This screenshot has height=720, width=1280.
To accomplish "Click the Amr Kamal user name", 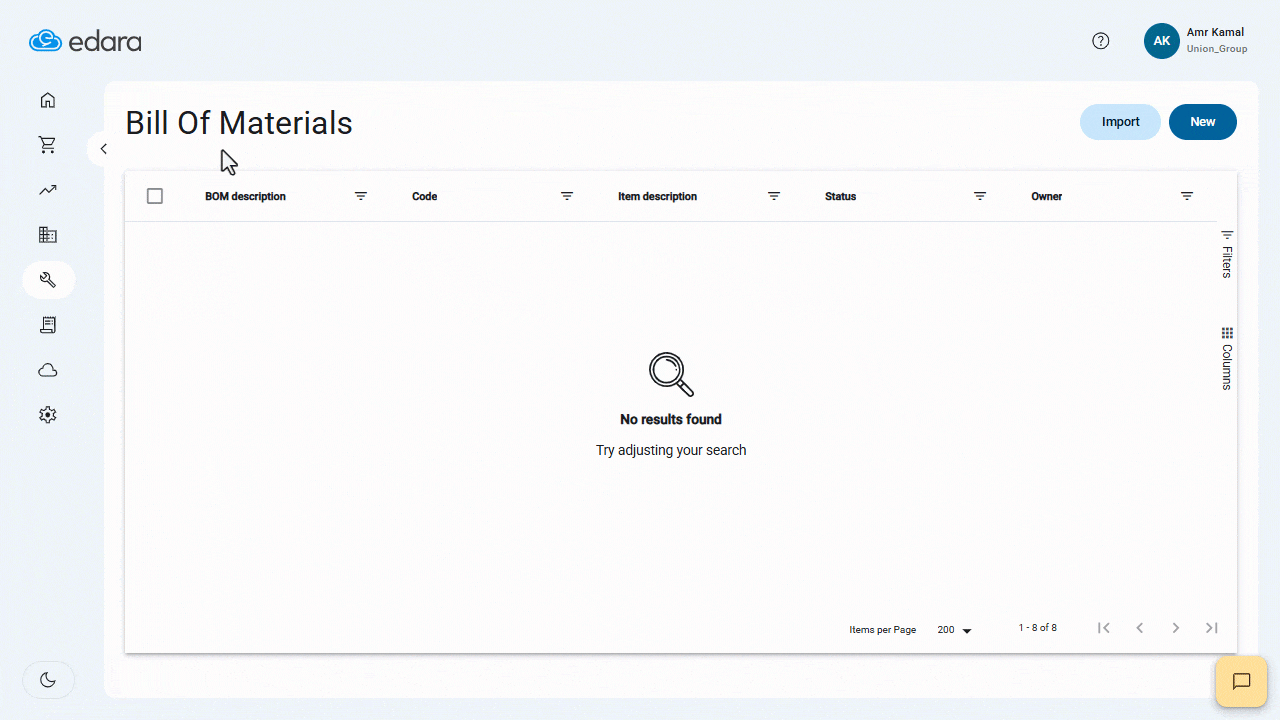I will point(1215,33).
